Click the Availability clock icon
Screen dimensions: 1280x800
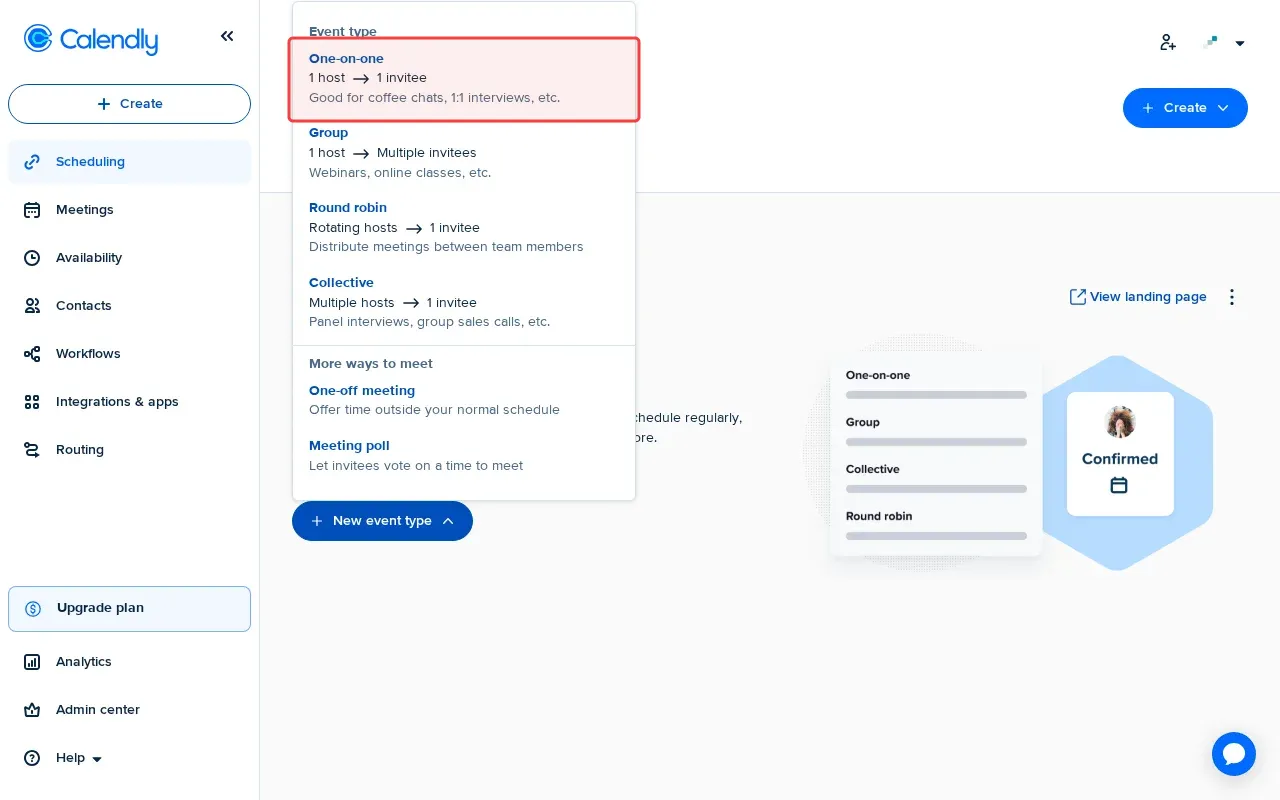(x=32, y=257)
